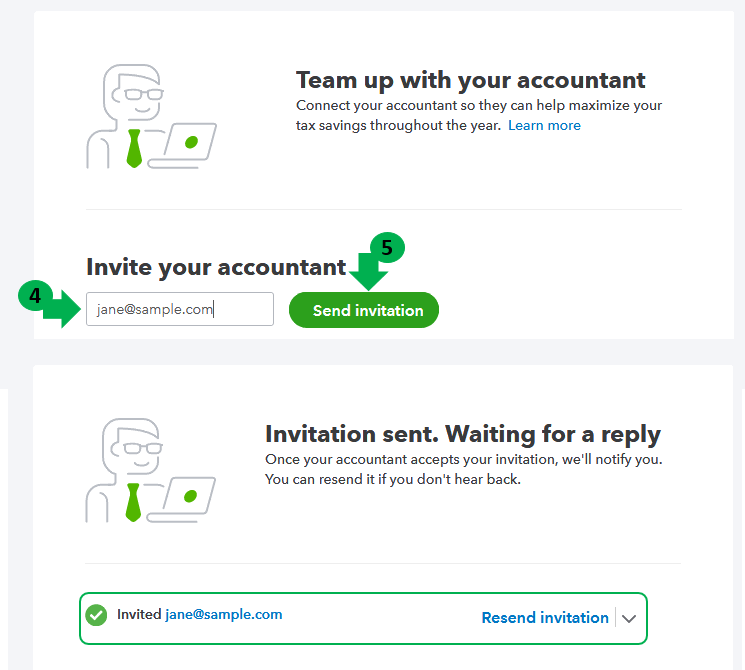The width and height of the screenshot is (745, 670).
Task: Click the step 5 number badge
Action: click(x=385, y=249)
